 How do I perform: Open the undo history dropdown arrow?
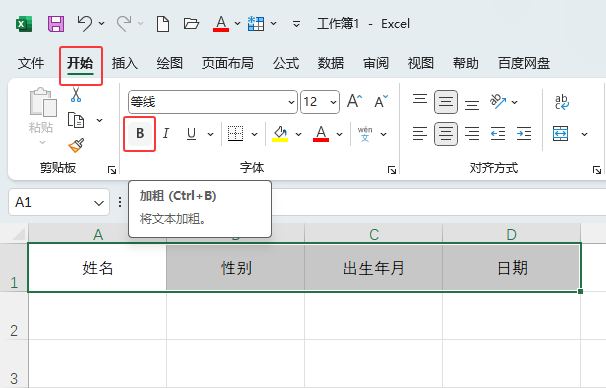click(102, 24)
